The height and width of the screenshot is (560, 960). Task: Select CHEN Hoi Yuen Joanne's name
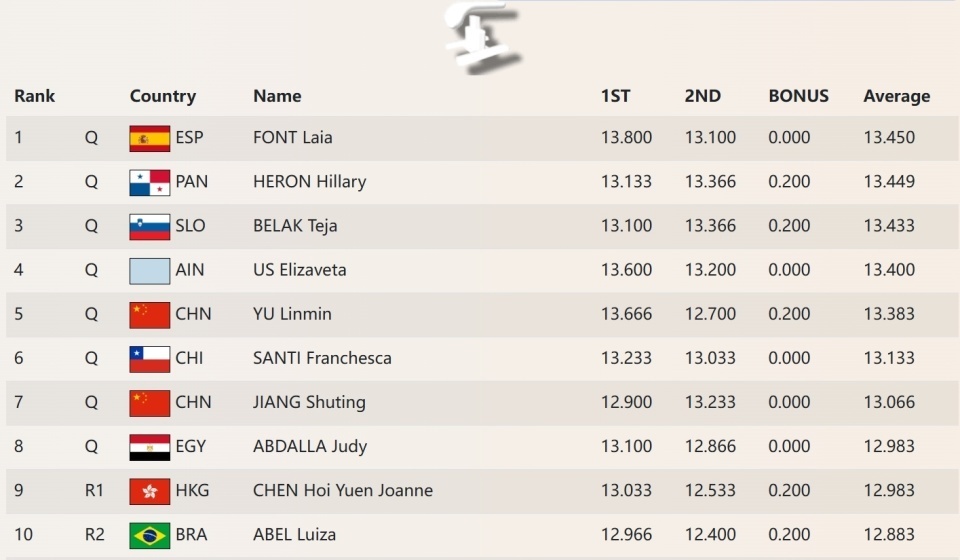click(x=342, y=490)
